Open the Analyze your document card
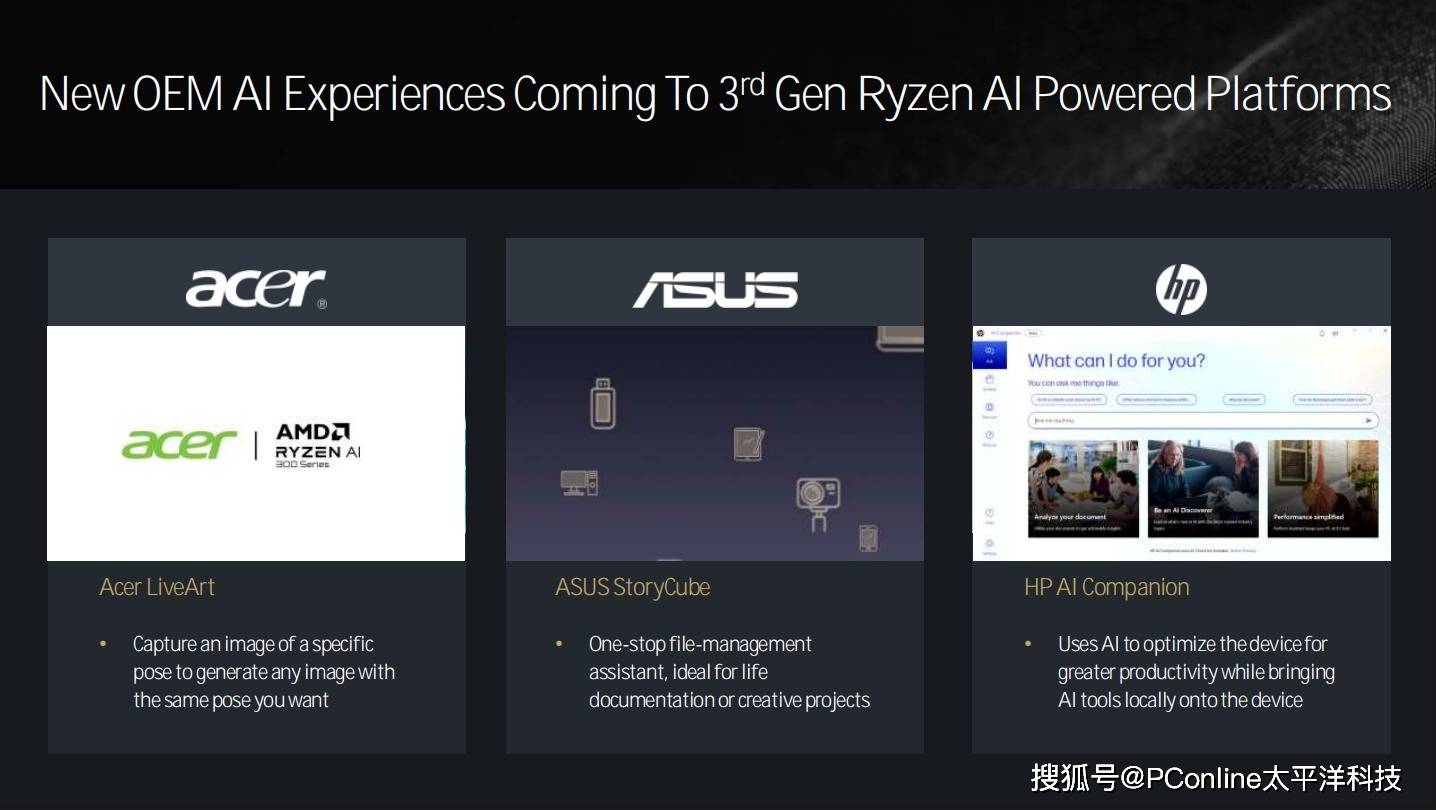The image size is (1436, 810). point(1083,489)
